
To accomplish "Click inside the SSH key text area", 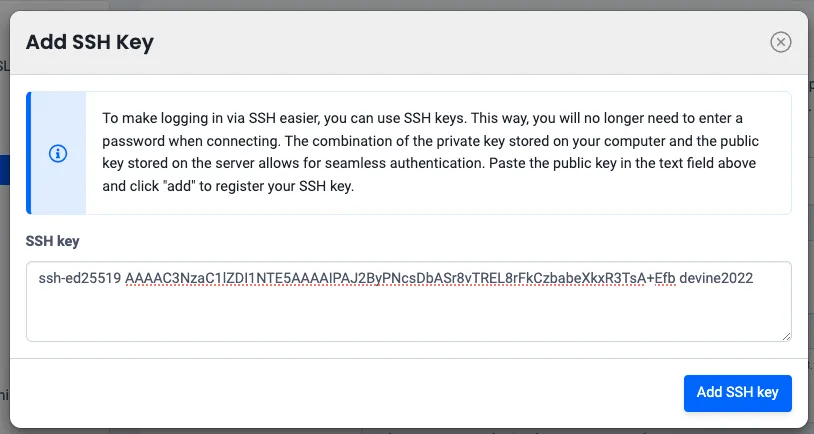I will [408, 302].
